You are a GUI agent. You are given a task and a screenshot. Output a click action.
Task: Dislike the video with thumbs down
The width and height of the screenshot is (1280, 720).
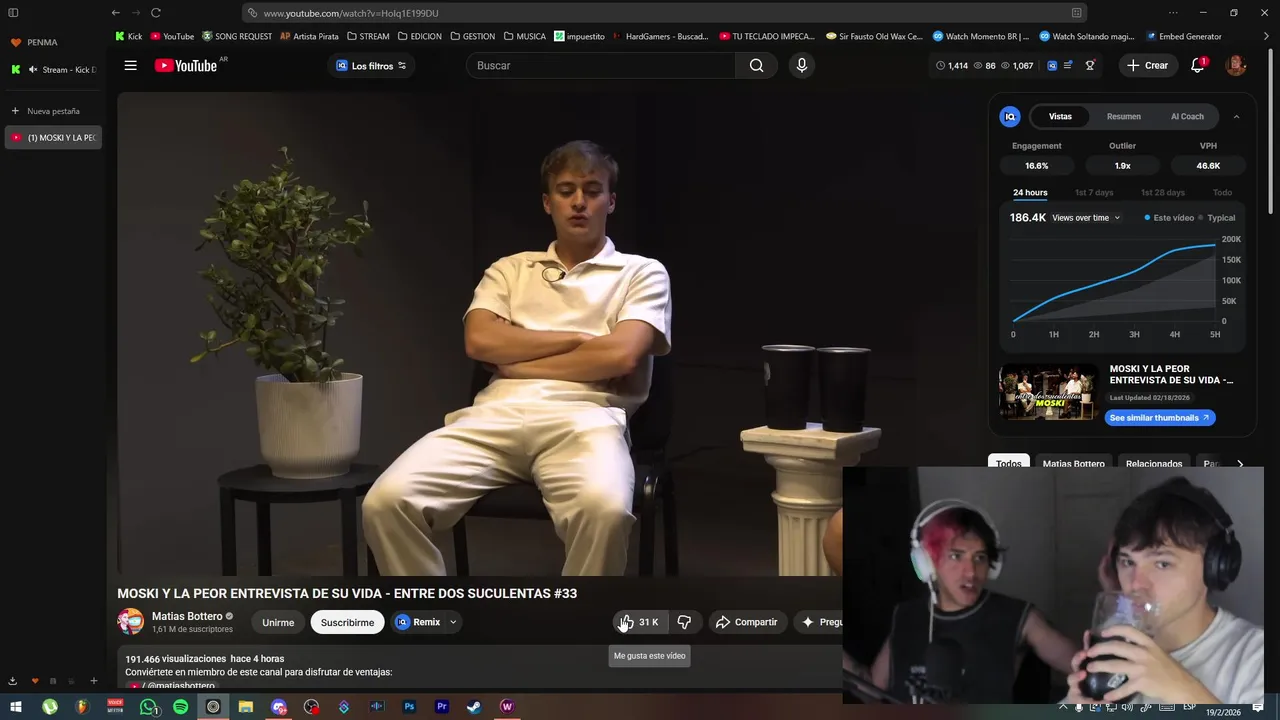coord(684,622)
